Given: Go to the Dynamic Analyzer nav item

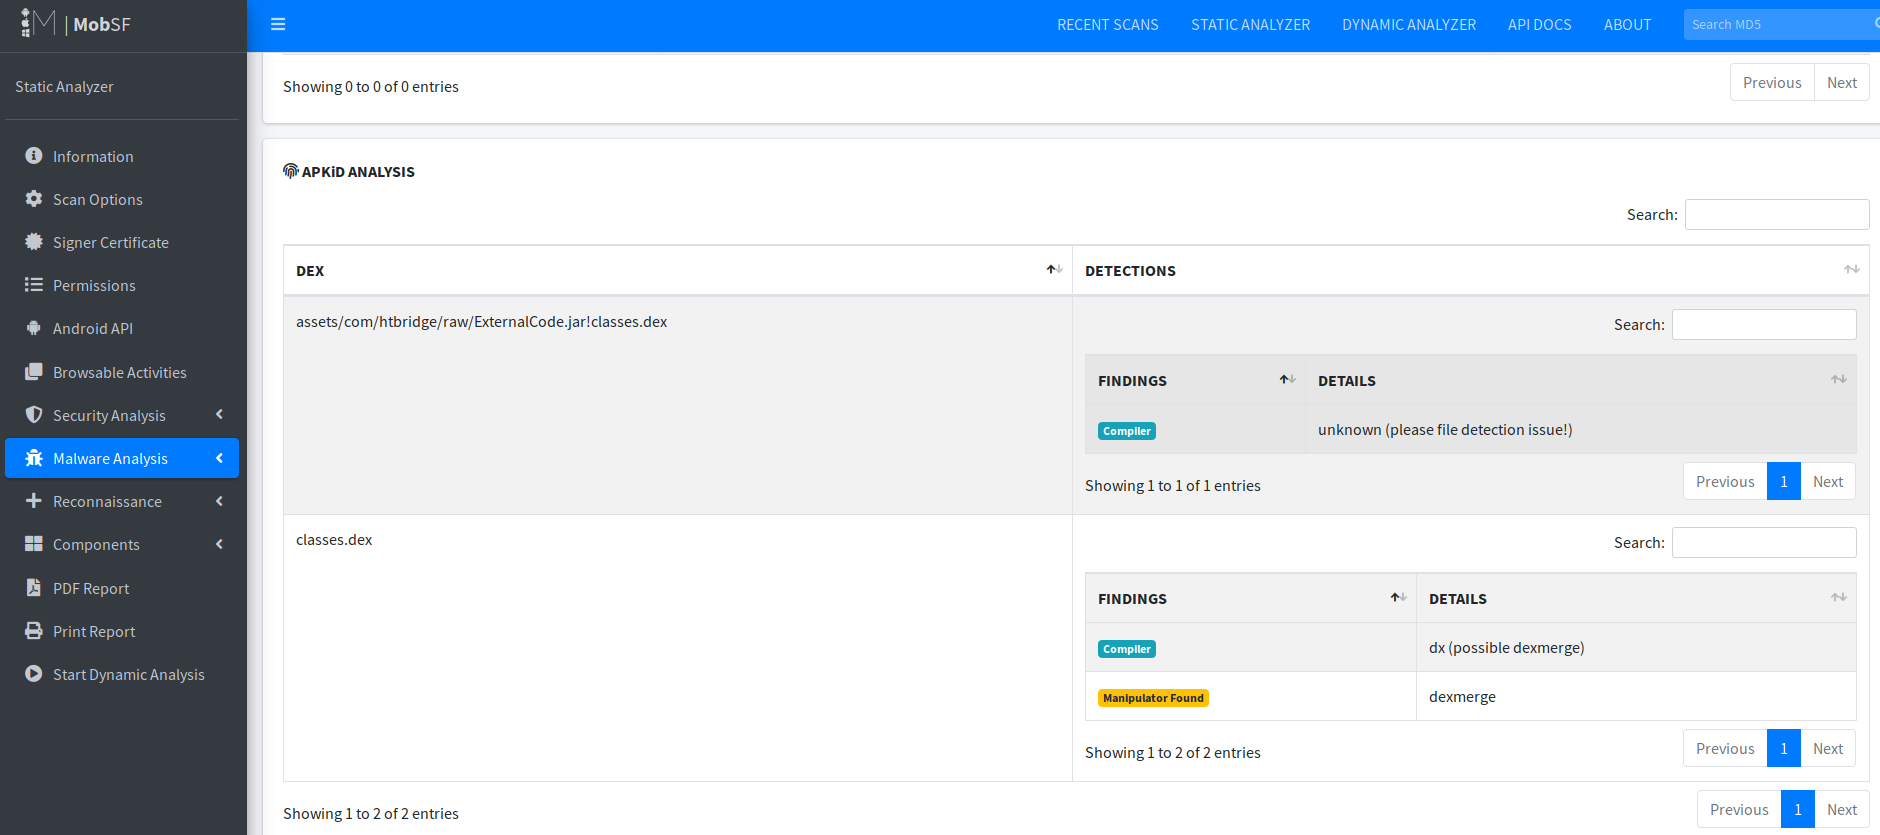Looking at the screenshot, I should point(1408,25).
